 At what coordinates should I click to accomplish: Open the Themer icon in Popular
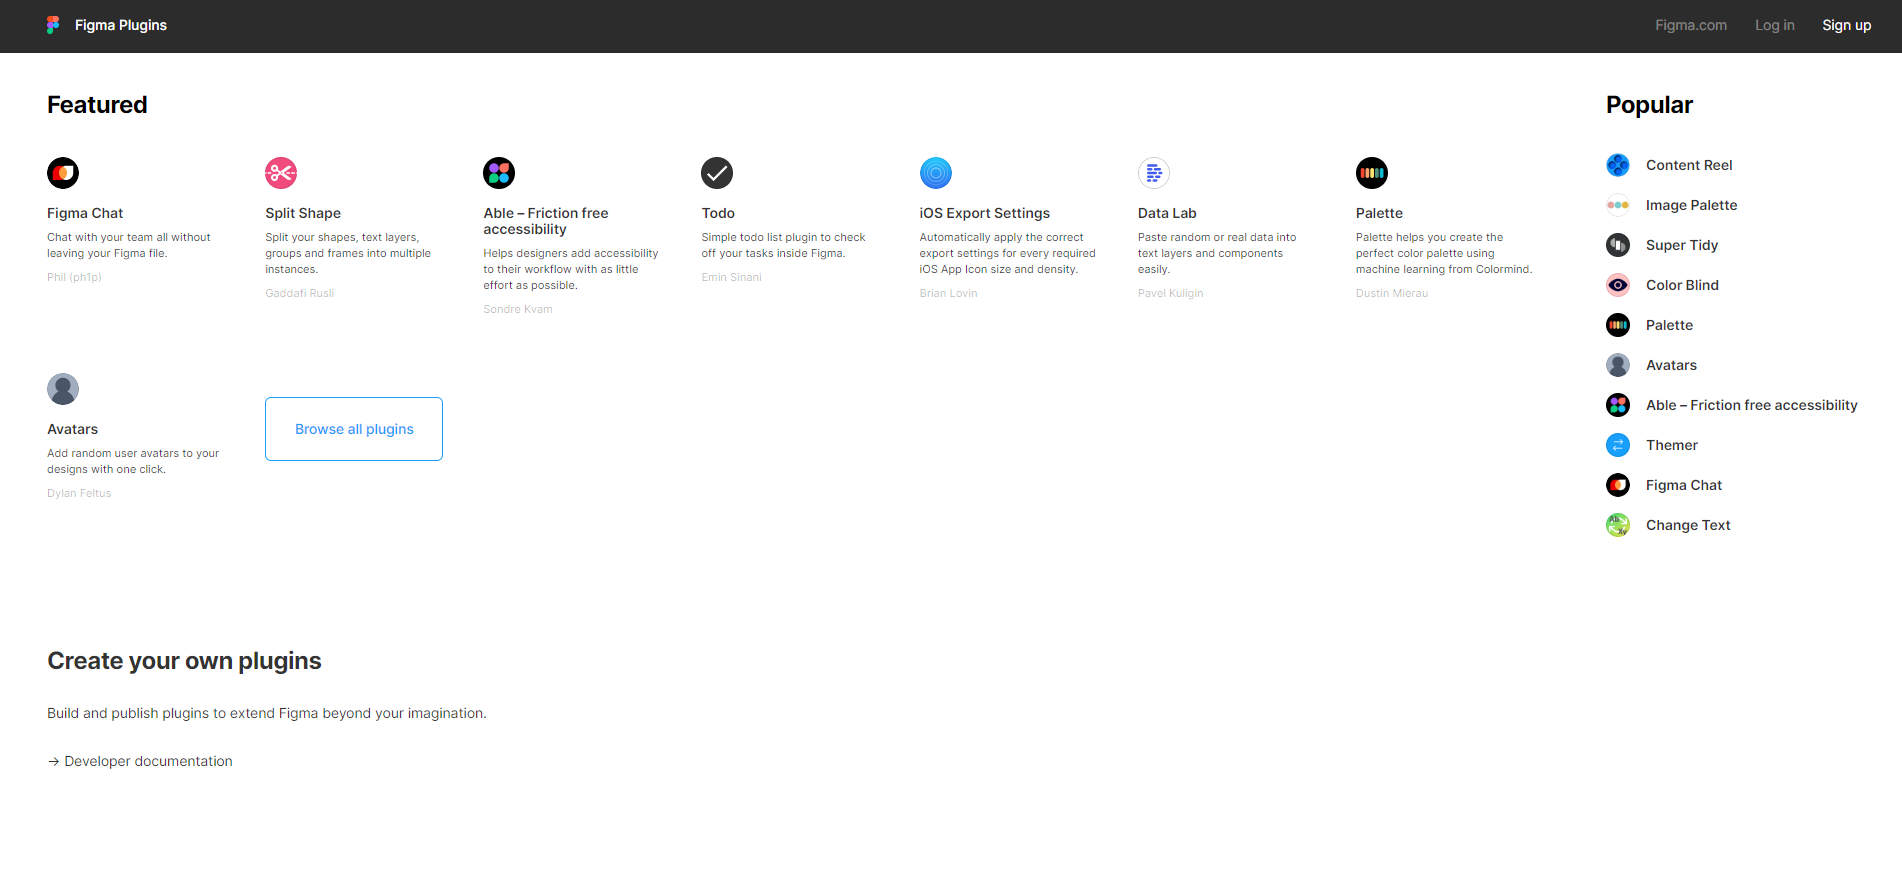[x=1617, y=445]
